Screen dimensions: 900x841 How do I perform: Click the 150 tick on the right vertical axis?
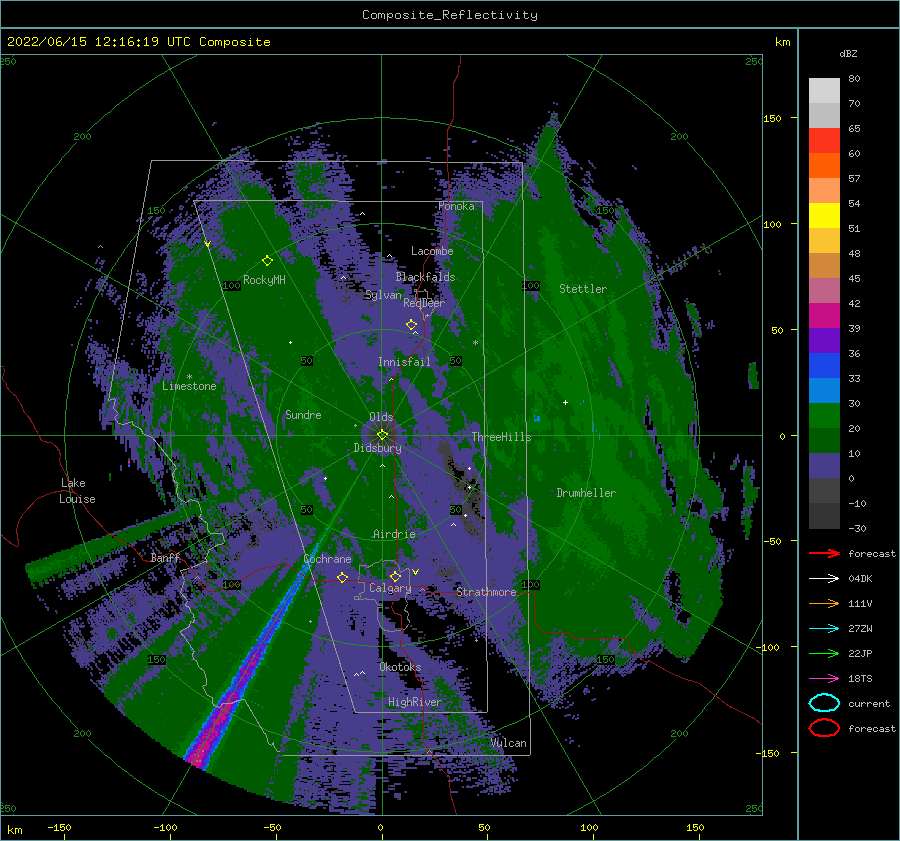[x=772, y=118]
